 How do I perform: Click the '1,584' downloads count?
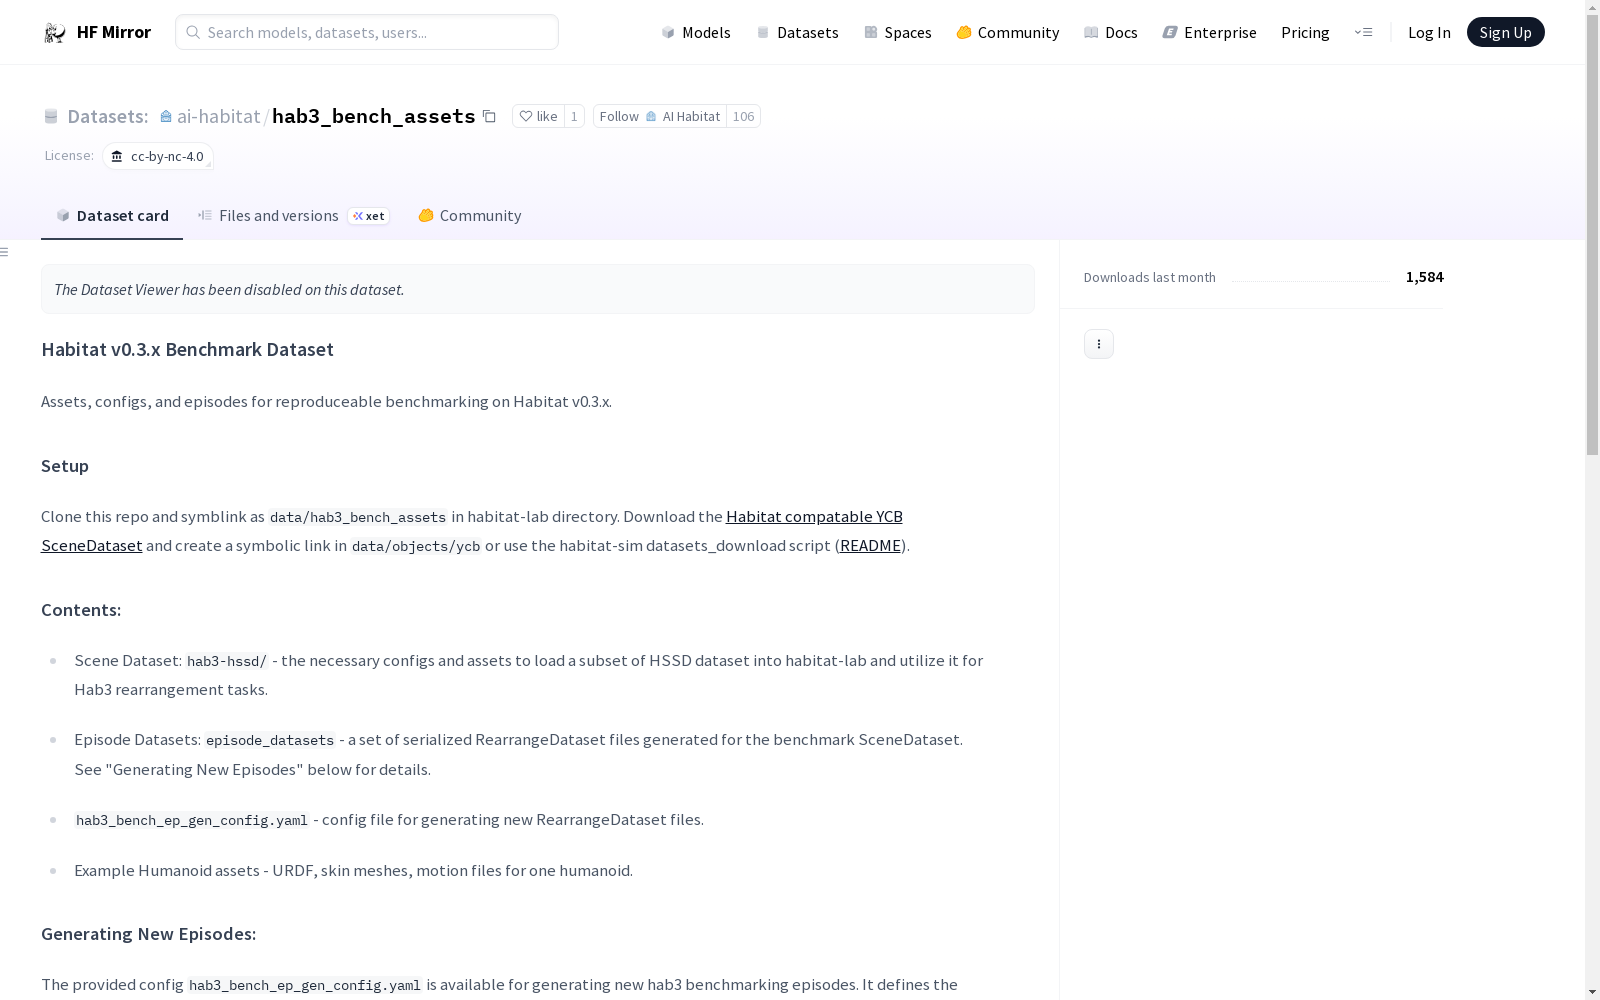tap(1425, 277)
